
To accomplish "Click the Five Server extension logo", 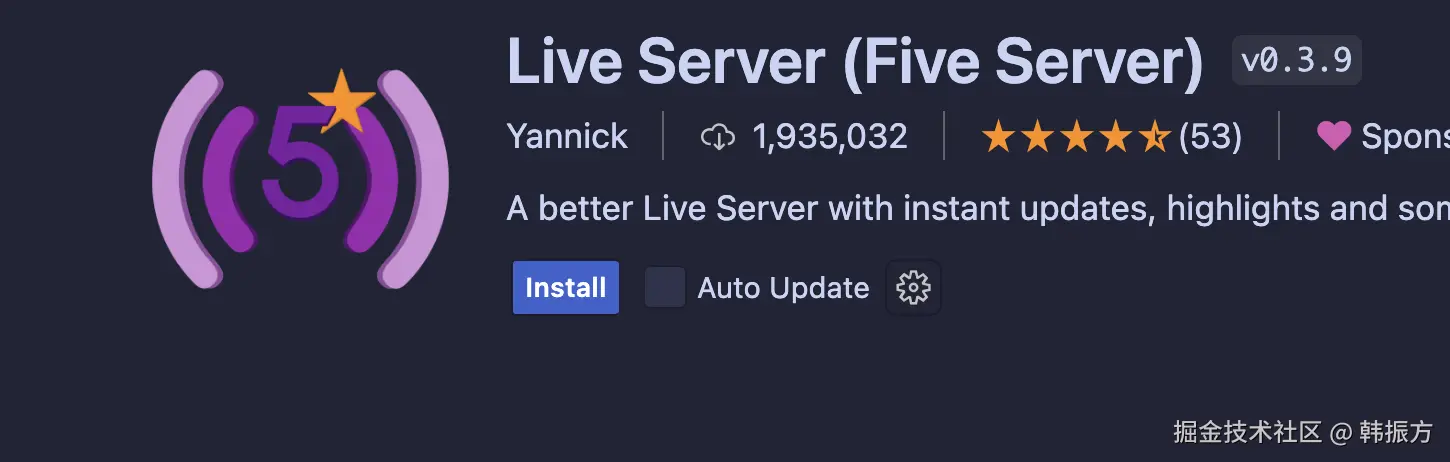I will [x=300, y=178].
